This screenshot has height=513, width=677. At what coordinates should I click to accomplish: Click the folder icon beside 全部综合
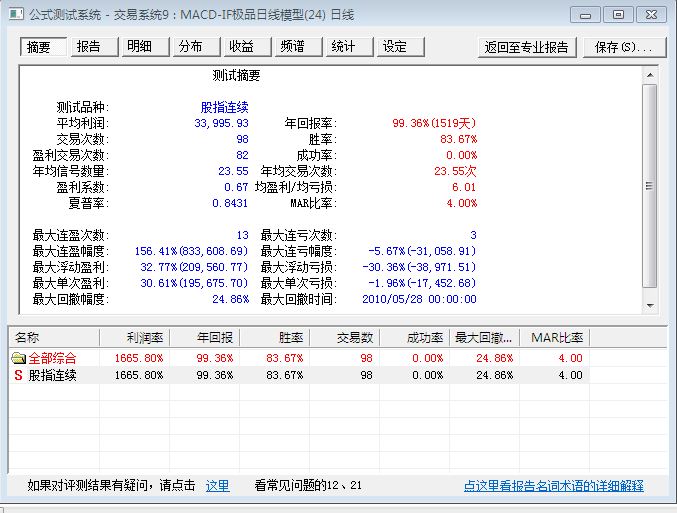[x=19, y=358]
